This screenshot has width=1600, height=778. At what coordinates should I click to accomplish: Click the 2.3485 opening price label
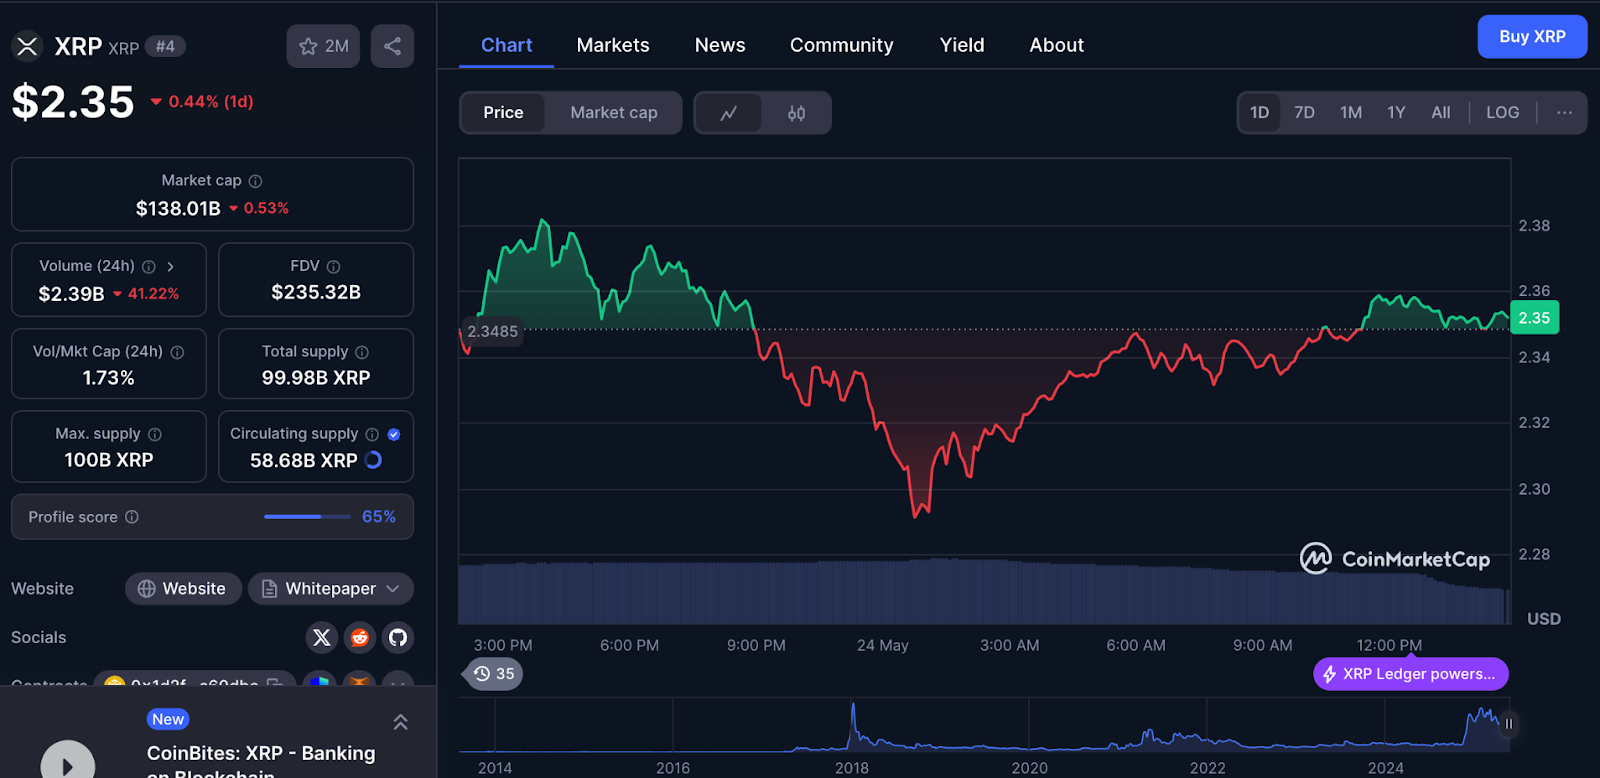point(493,331)
